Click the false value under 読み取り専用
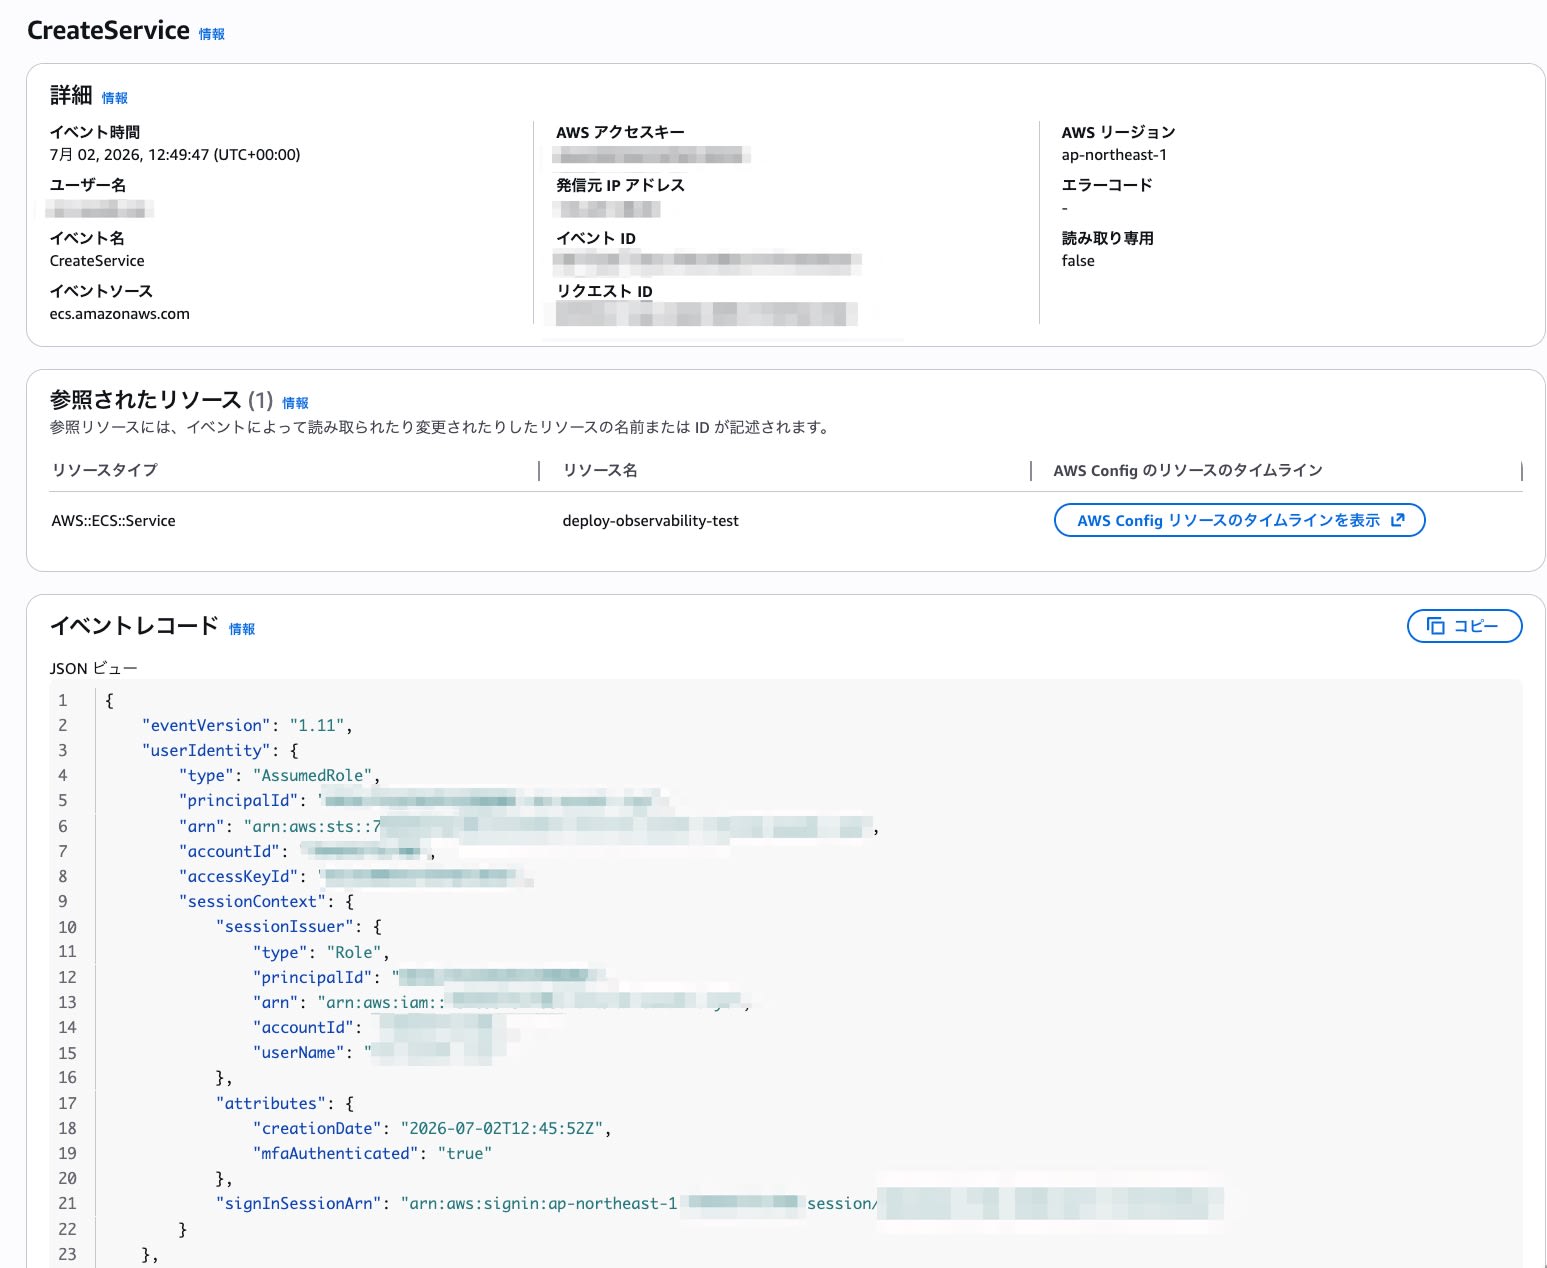This screenshot has width=1547, height=1268. coord(1078,261)
